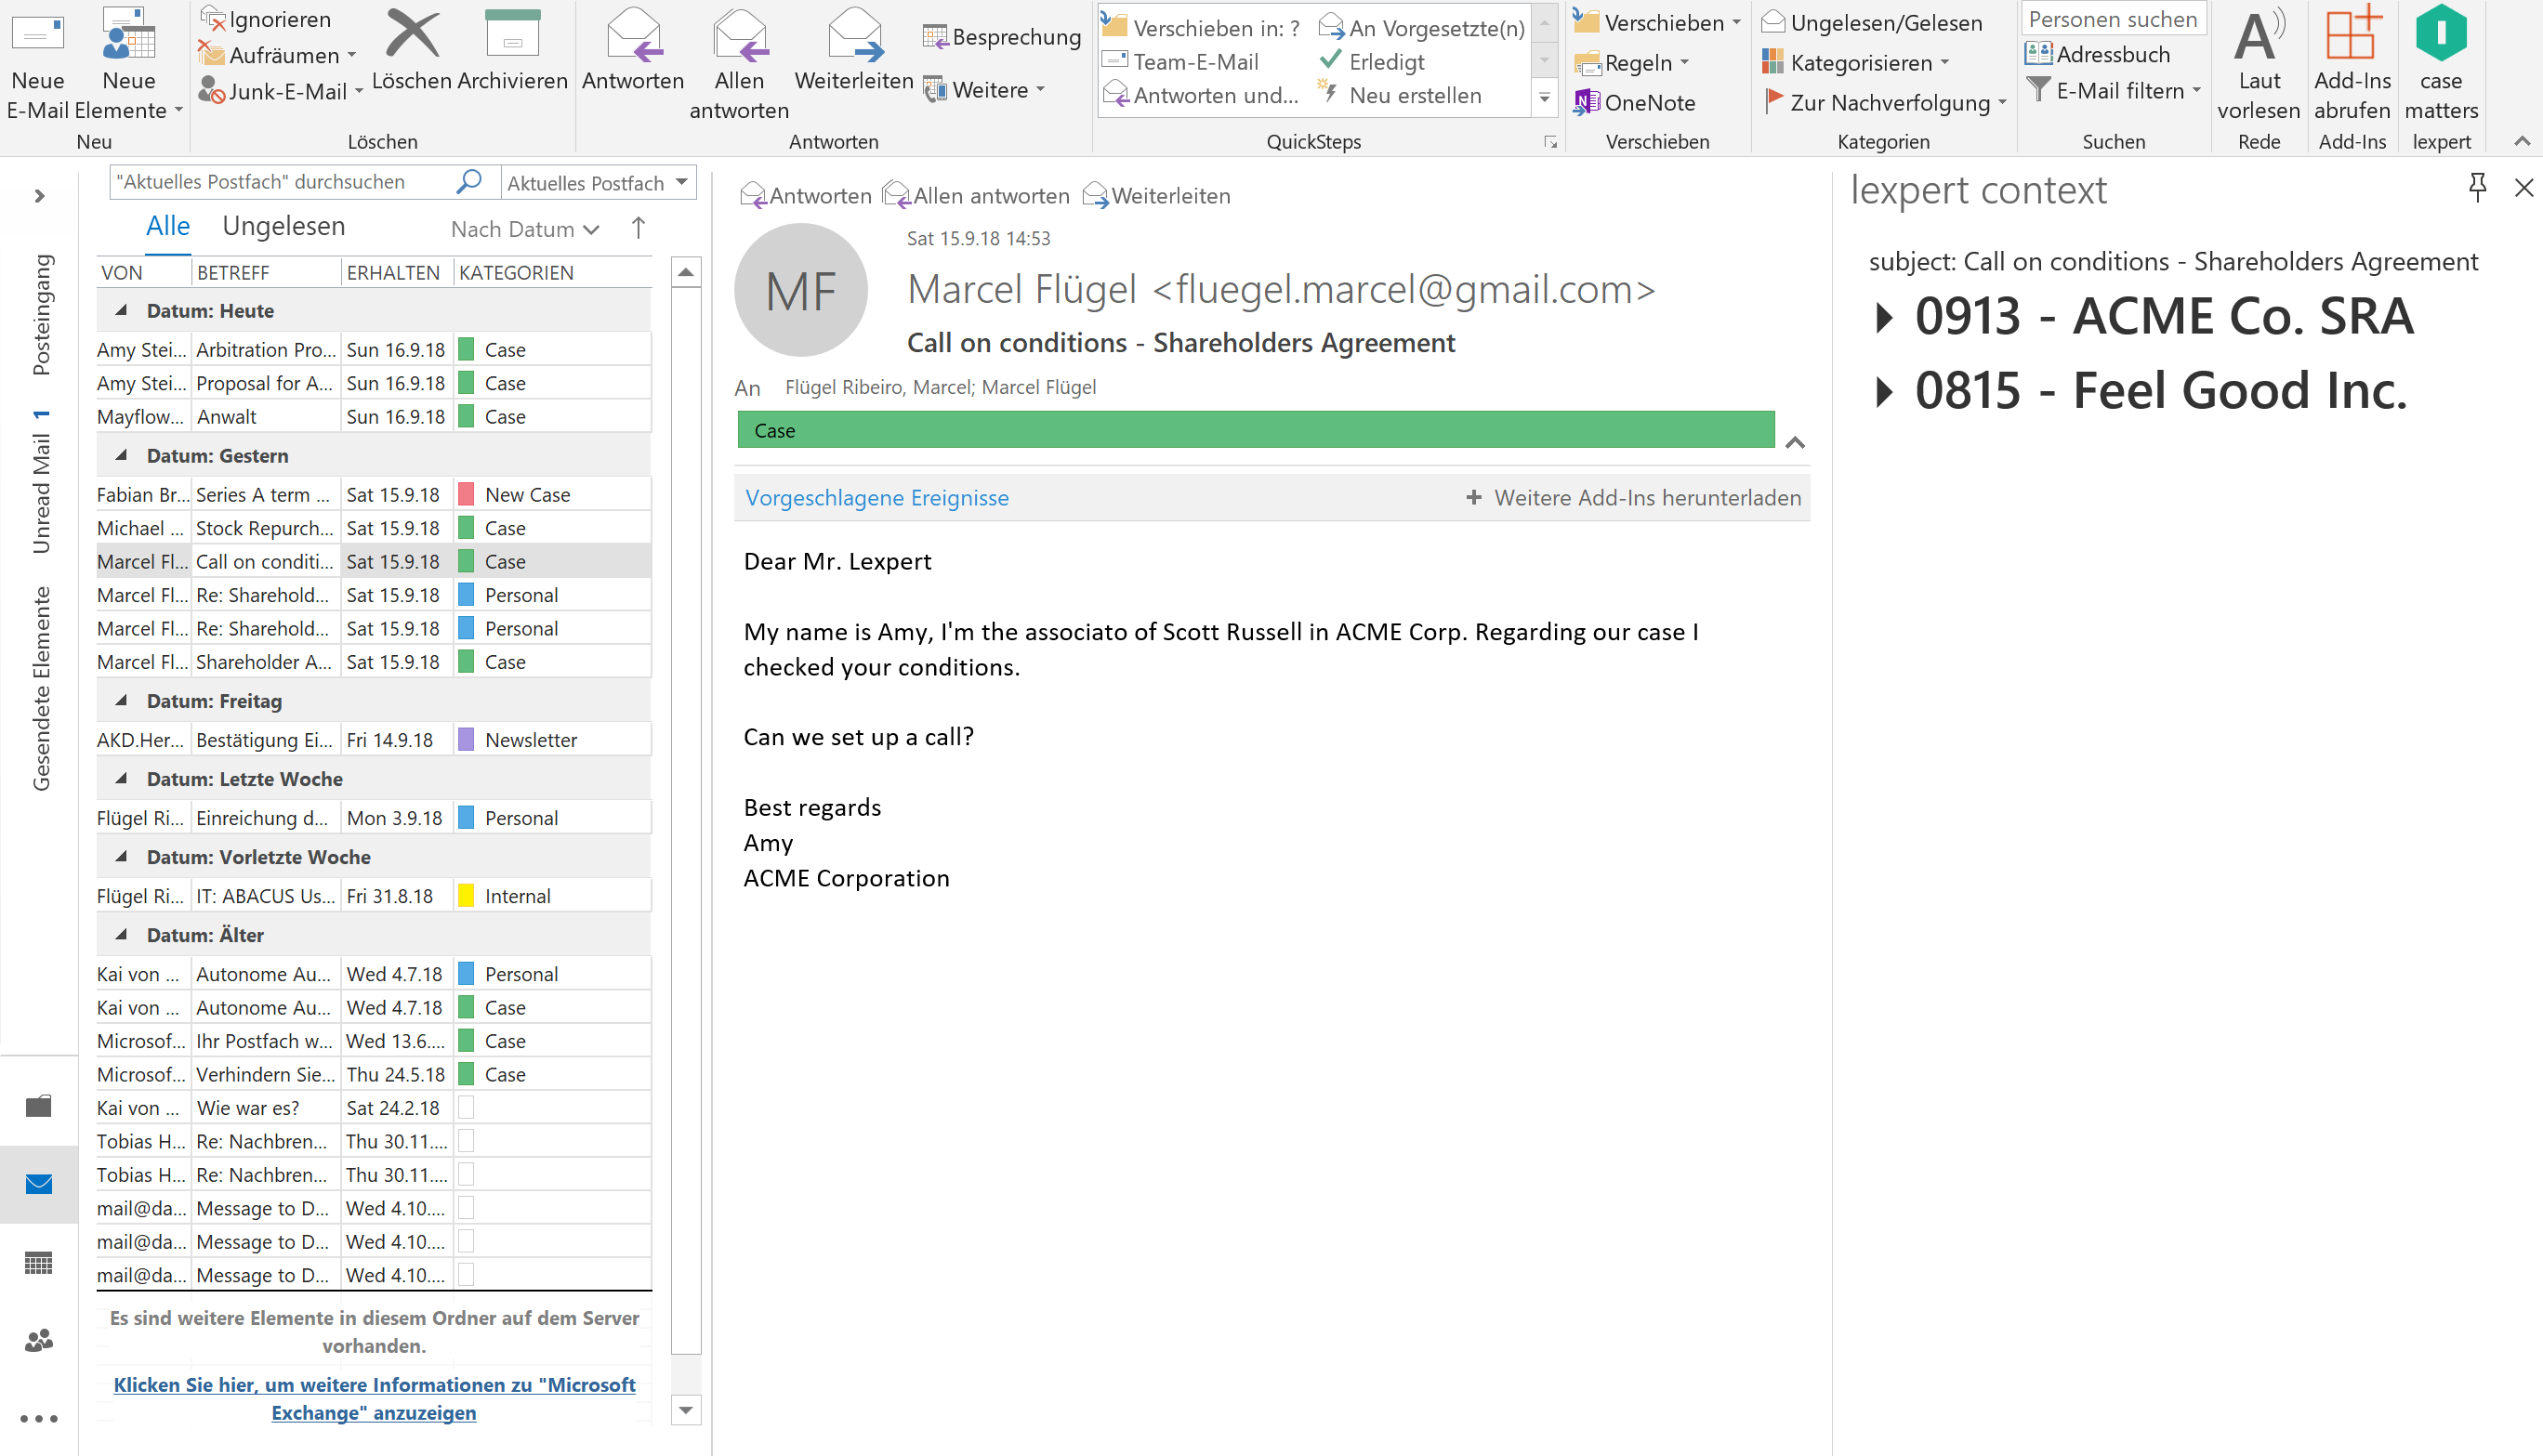Expand the 0913 - ACME Co. SRA item
2543x1456 pixels.
click(x=1884, y=317)
